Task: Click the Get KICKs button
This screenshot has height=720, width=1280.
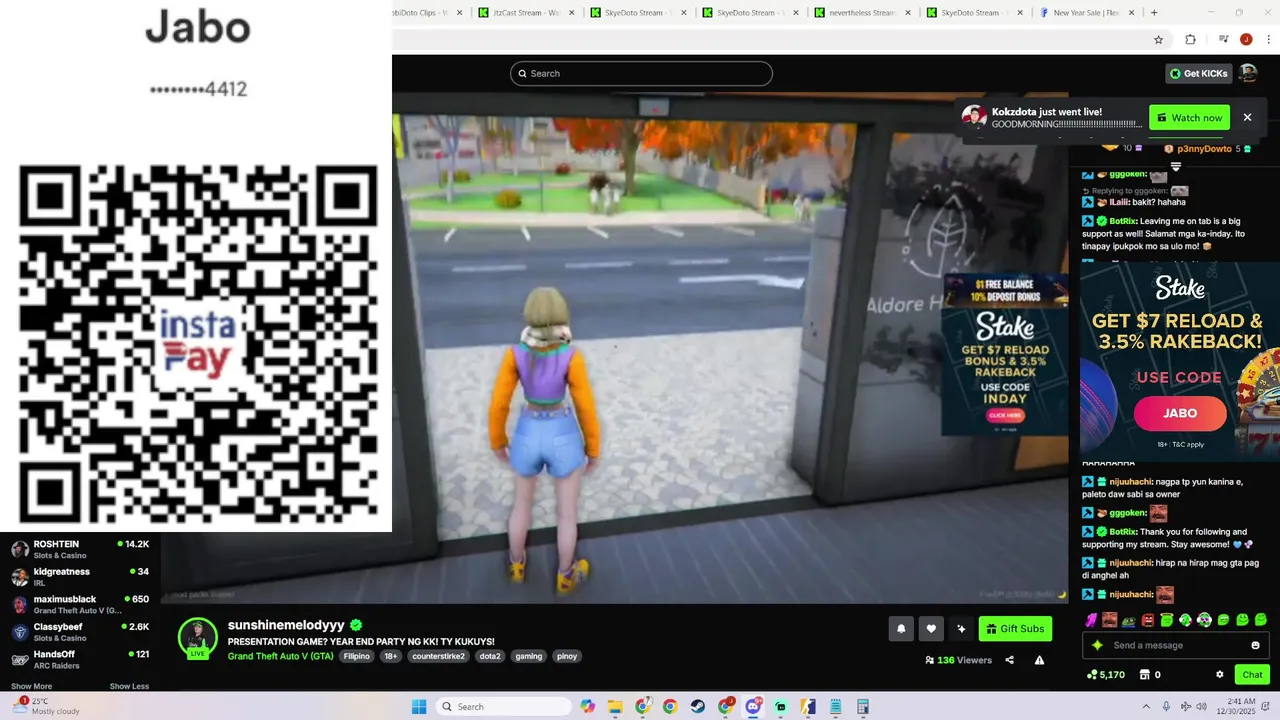Action: pyautogui.click(x=1198, y=73)
